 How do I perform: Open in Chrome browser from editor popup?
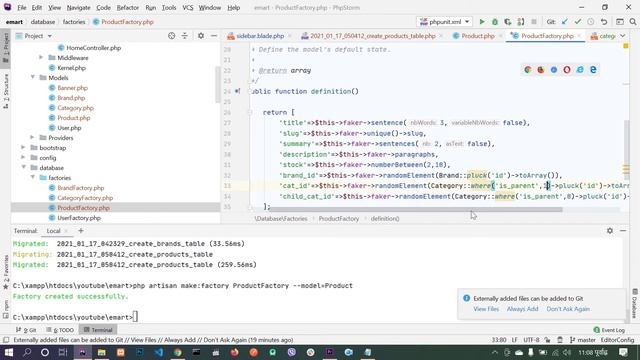coord(528,70)
